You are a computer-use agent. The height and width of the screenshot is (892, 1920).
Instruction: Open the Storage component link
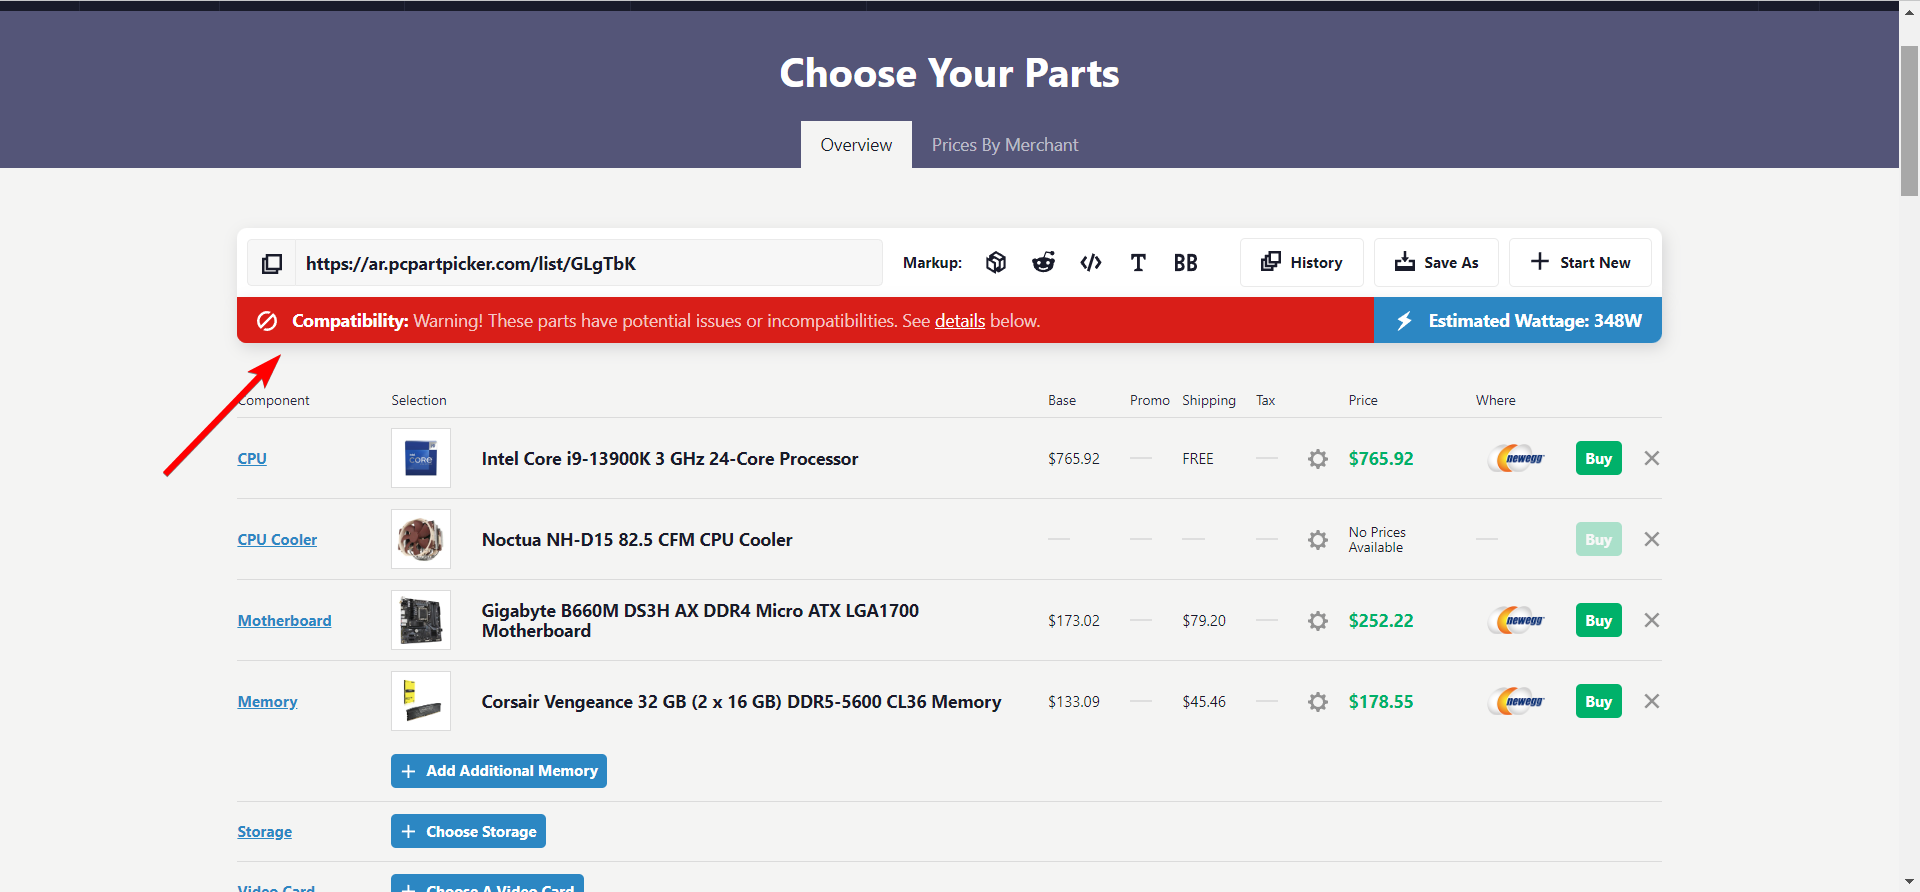[x=264, y=831]
